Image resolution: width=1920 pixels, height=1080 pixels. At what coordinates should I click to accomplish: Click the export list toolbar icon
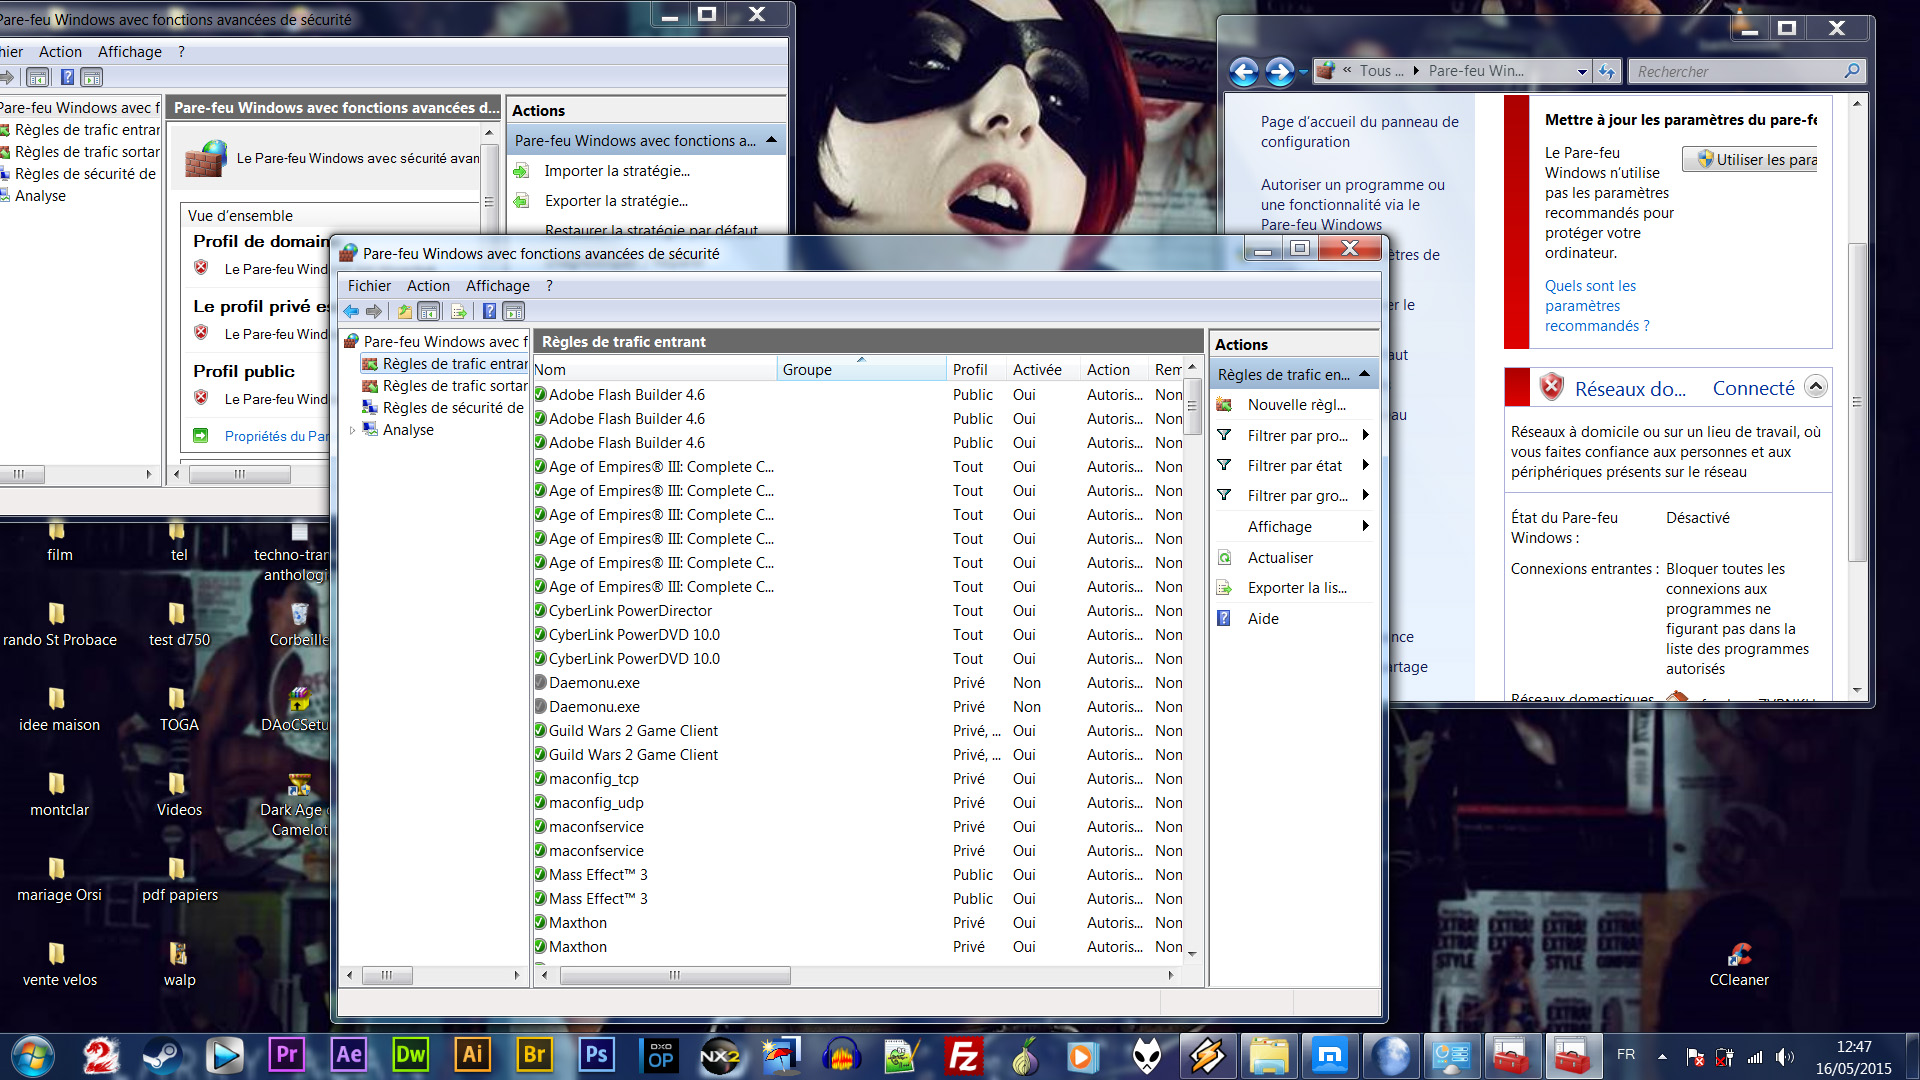tap(459, 312)
